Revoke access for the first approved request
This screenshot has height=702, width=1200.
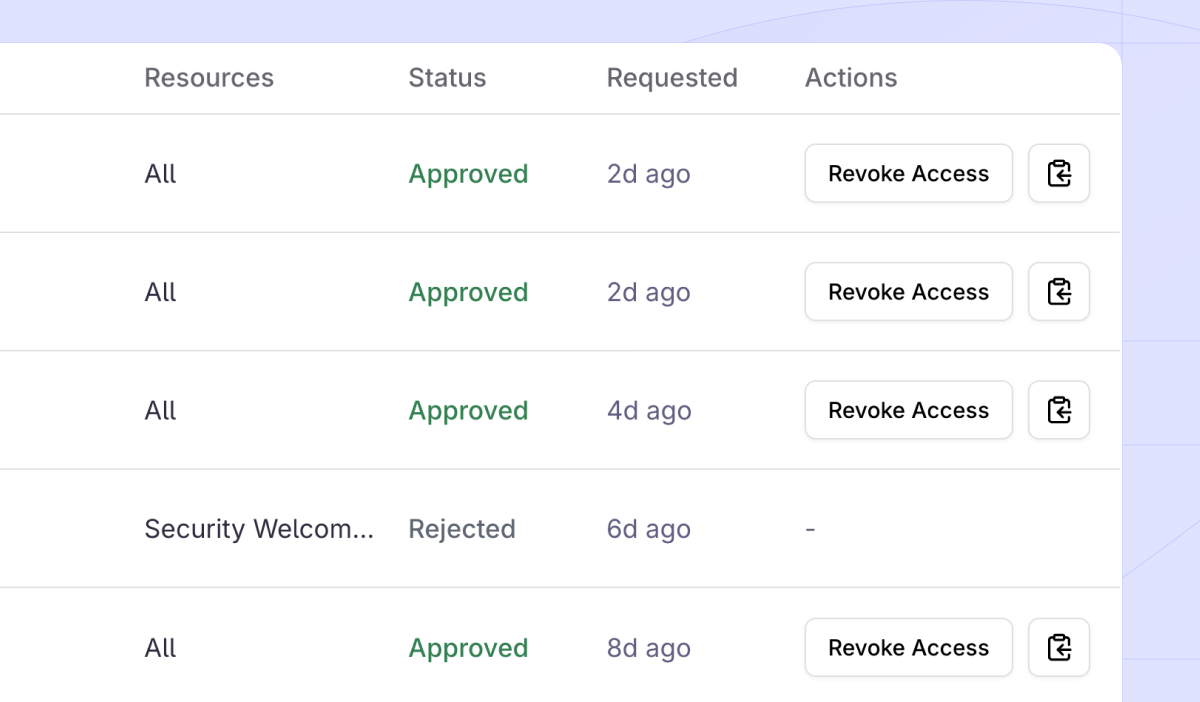click(x=908, y=173)
